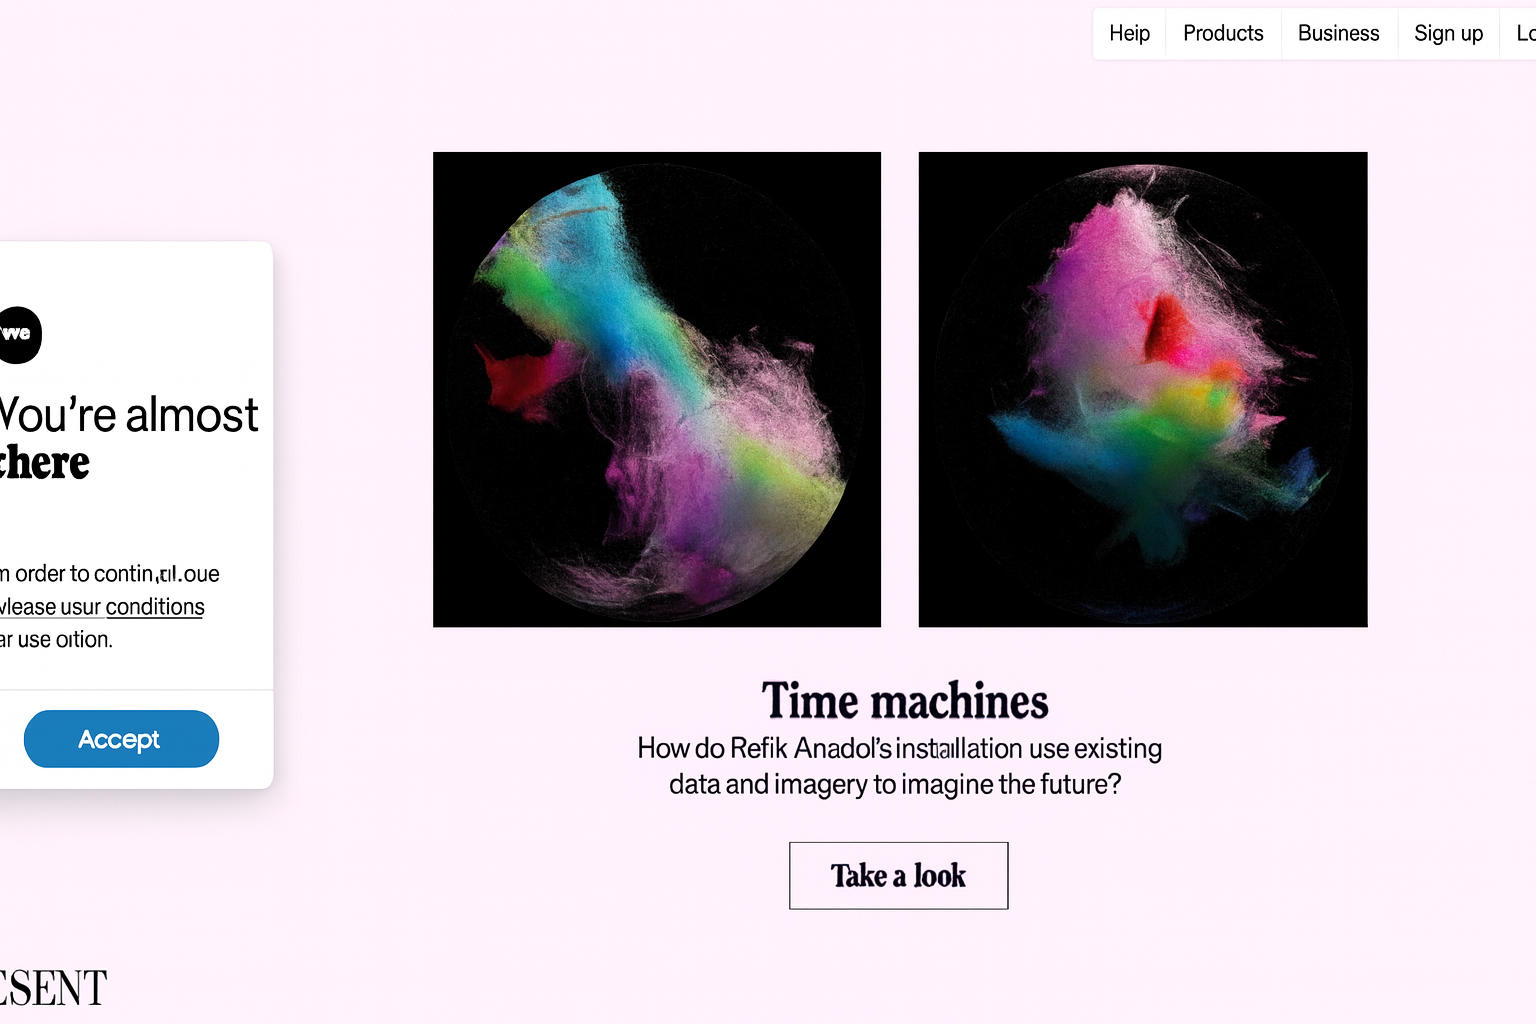Viewport: 1536px width, 1024px height.
Task: Accept the terms with the blue button
Action: [121, 739]
